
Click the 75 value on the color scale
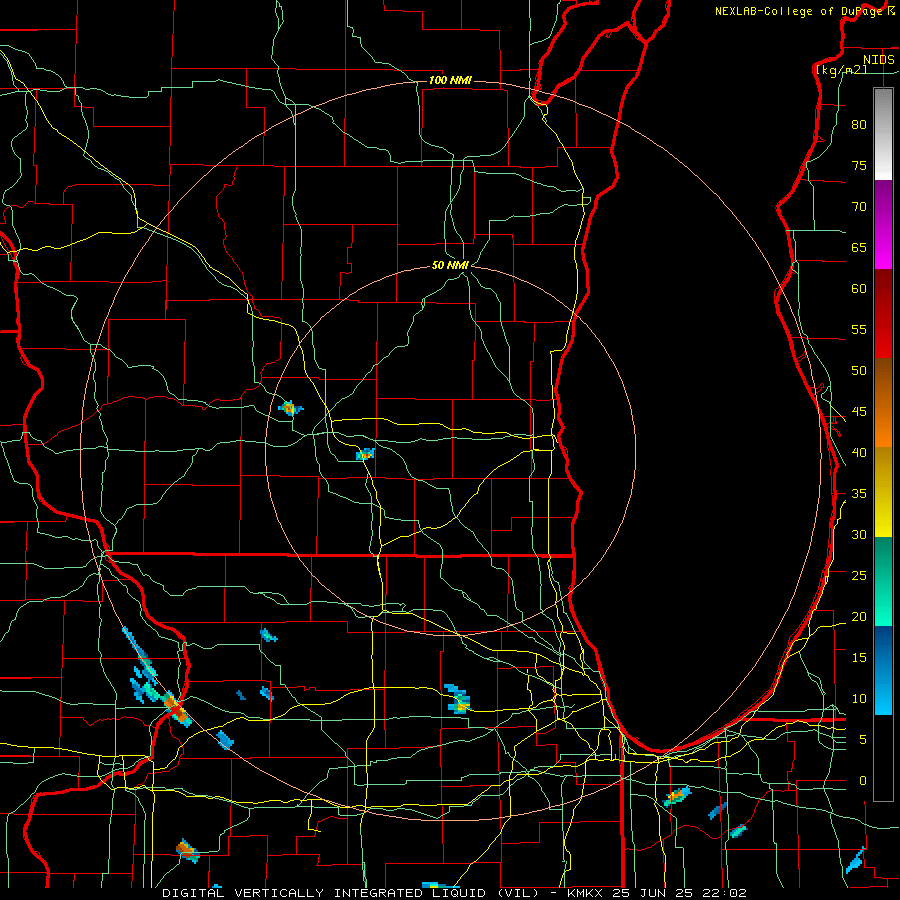tap(859, 166)
